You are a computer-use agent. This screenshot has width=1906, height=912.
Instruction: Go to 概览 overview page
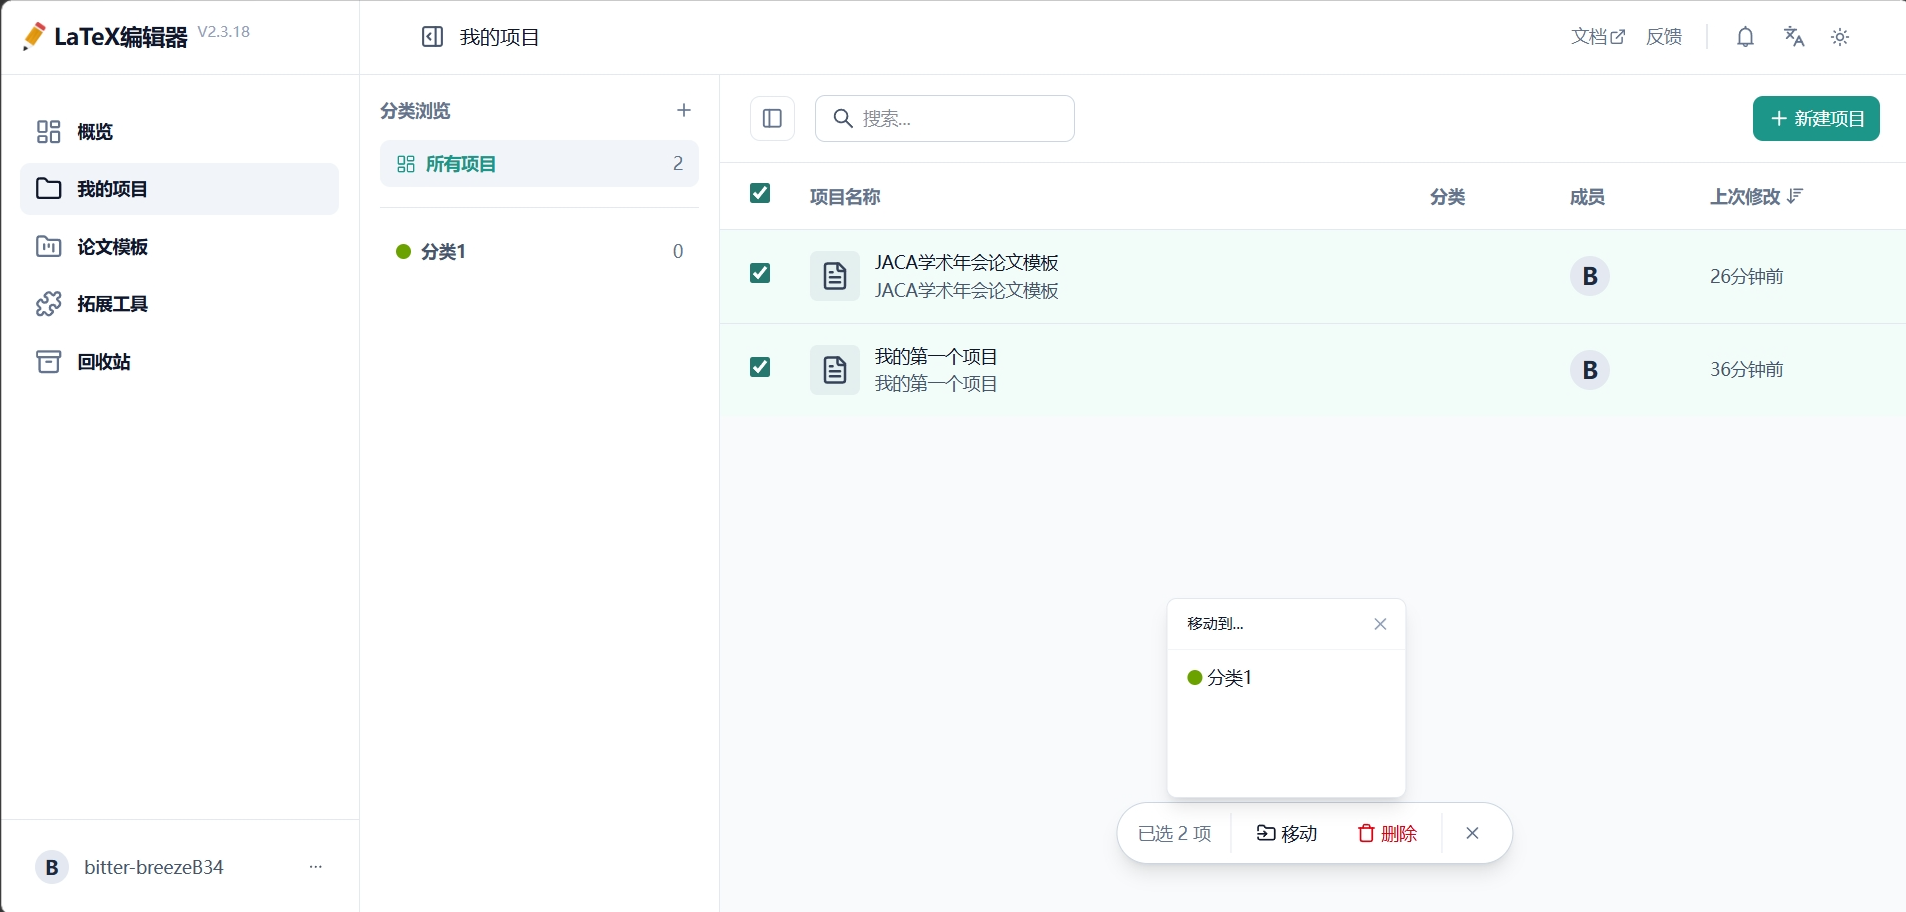click(180, 132)
